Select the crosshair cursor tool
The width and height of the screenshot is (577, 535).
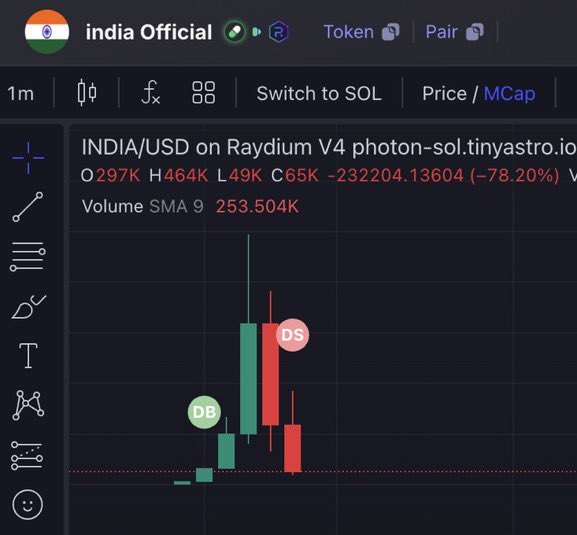[x=28, y=158]
